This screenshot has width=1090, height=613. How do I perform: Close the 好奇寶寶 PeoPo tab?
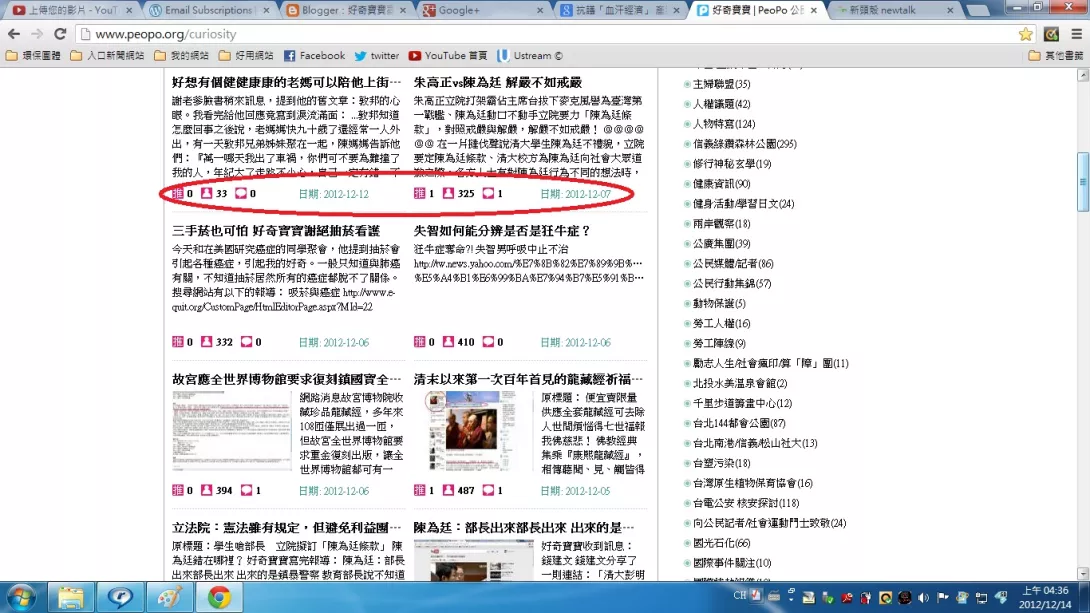(x=813, y=10)
